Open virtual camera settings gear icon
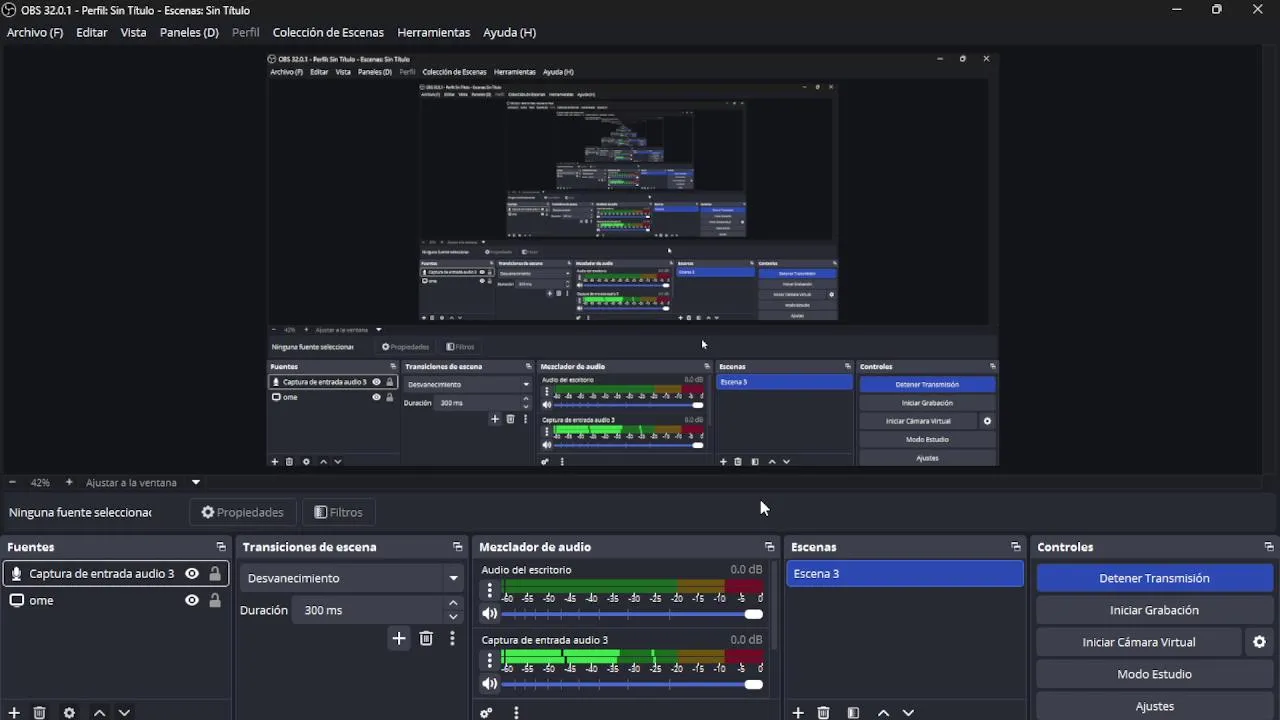Screen dimensions: 1280x720 click(1260, 642)
